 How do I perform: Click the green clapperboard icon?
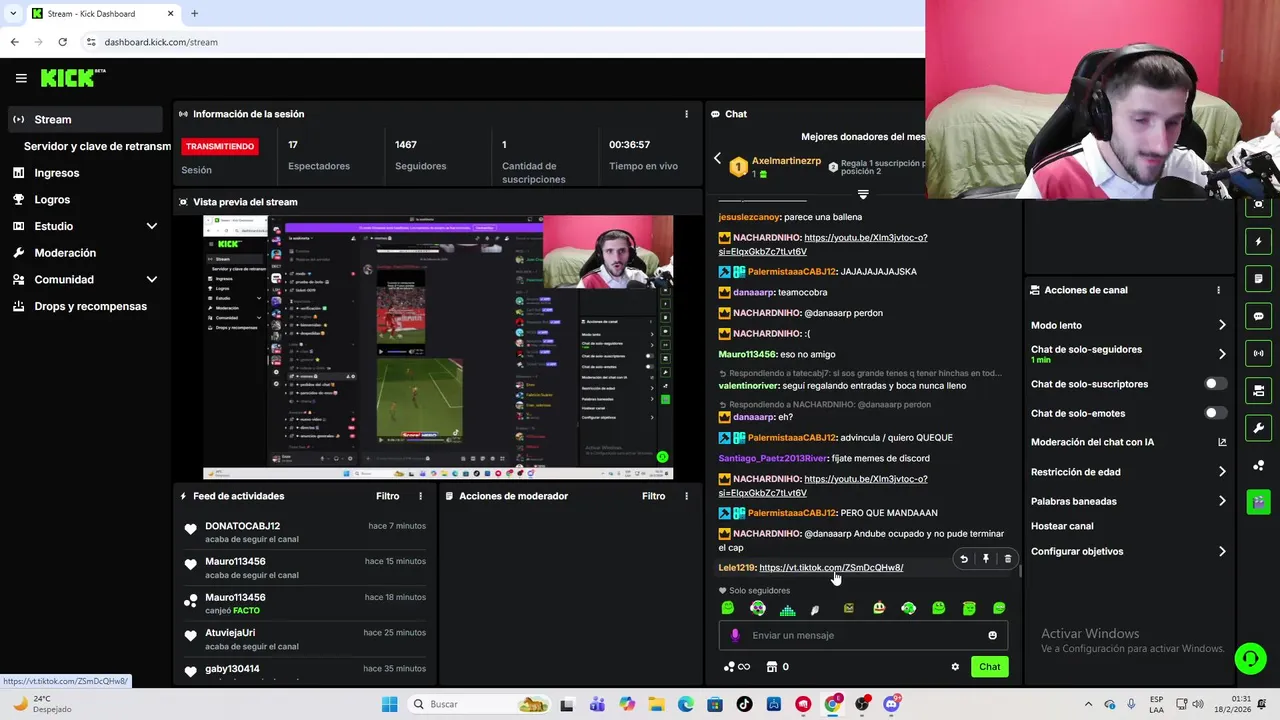[1259, 502]
